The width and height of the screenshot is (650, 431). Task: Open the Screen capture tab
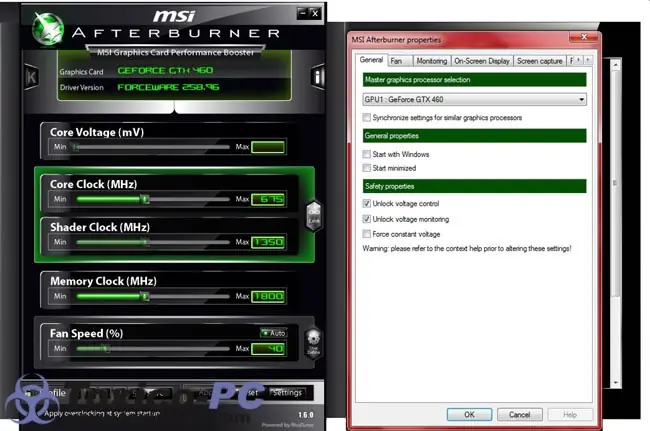(x=540, y=61)
